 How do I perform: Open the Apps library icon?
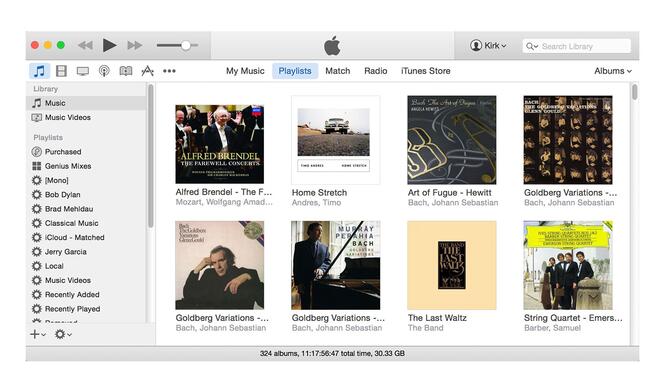147,71
